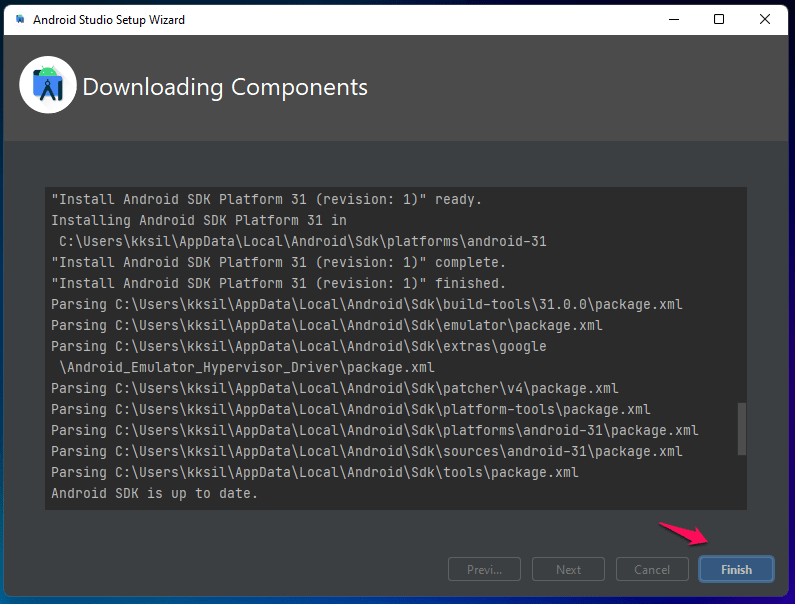Click the tools\package.xml parsing line

(x=314, y=473)
